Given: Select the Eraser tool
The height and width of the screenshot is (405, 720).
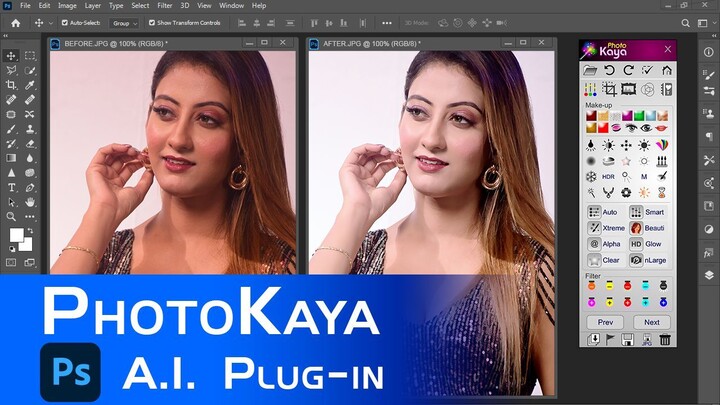Looking at the screenshot, I should click(x=30, y=144).
